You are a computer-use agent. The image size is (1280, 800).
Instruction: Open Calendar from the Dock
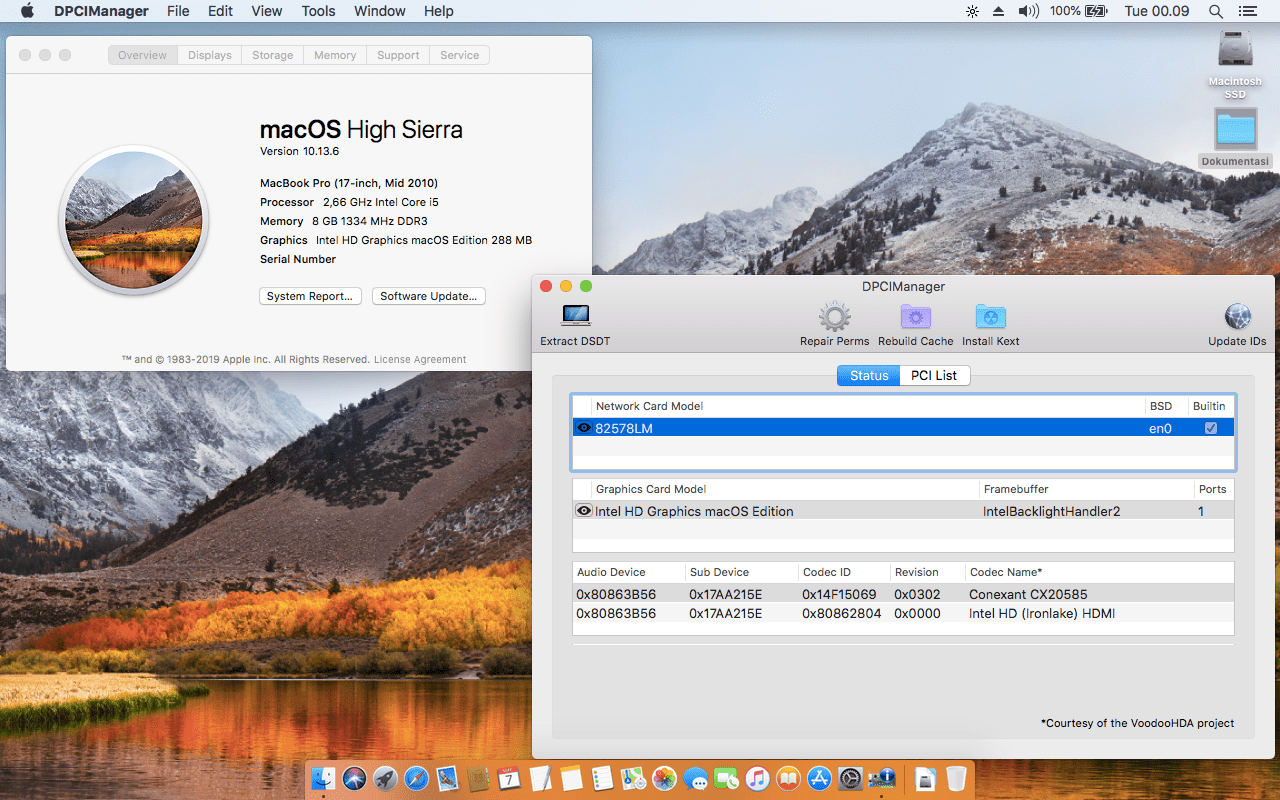click(508, 779)
